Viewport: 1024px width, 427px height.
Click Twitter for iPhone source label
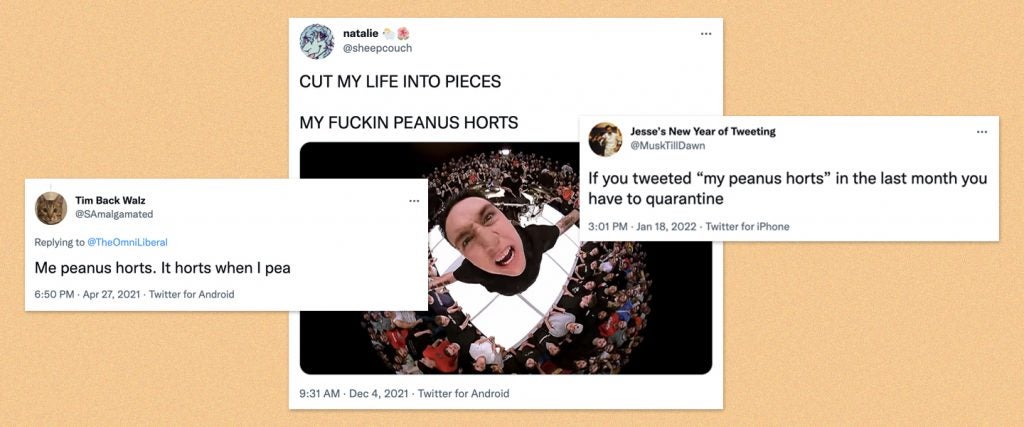coord(748,227)
